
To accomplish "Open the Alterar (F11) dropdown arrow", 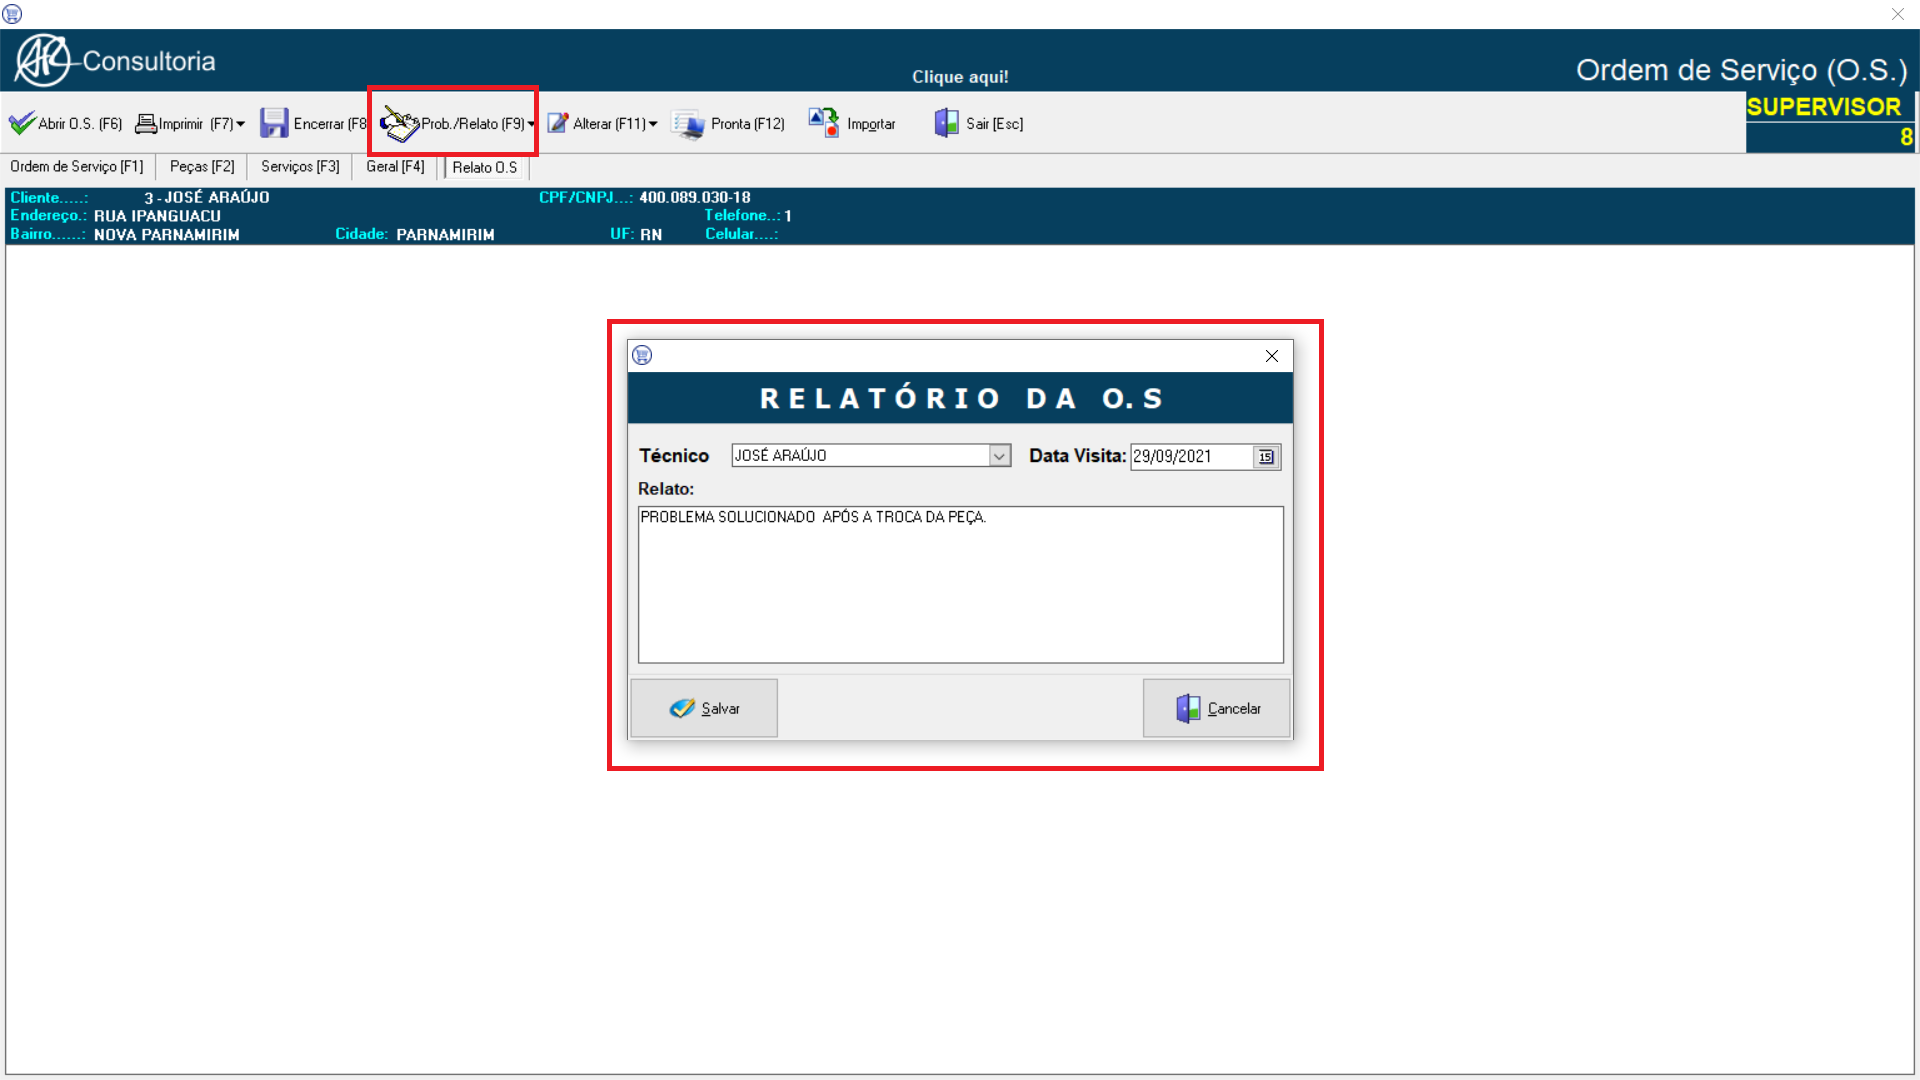I will (653, 124).
